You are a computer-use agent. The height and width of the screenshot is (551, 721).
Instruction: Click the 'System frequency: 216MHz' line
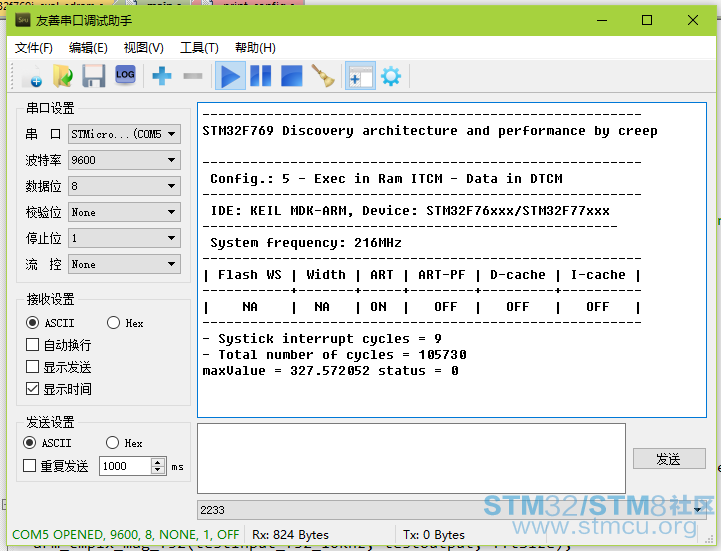[306, 243]
